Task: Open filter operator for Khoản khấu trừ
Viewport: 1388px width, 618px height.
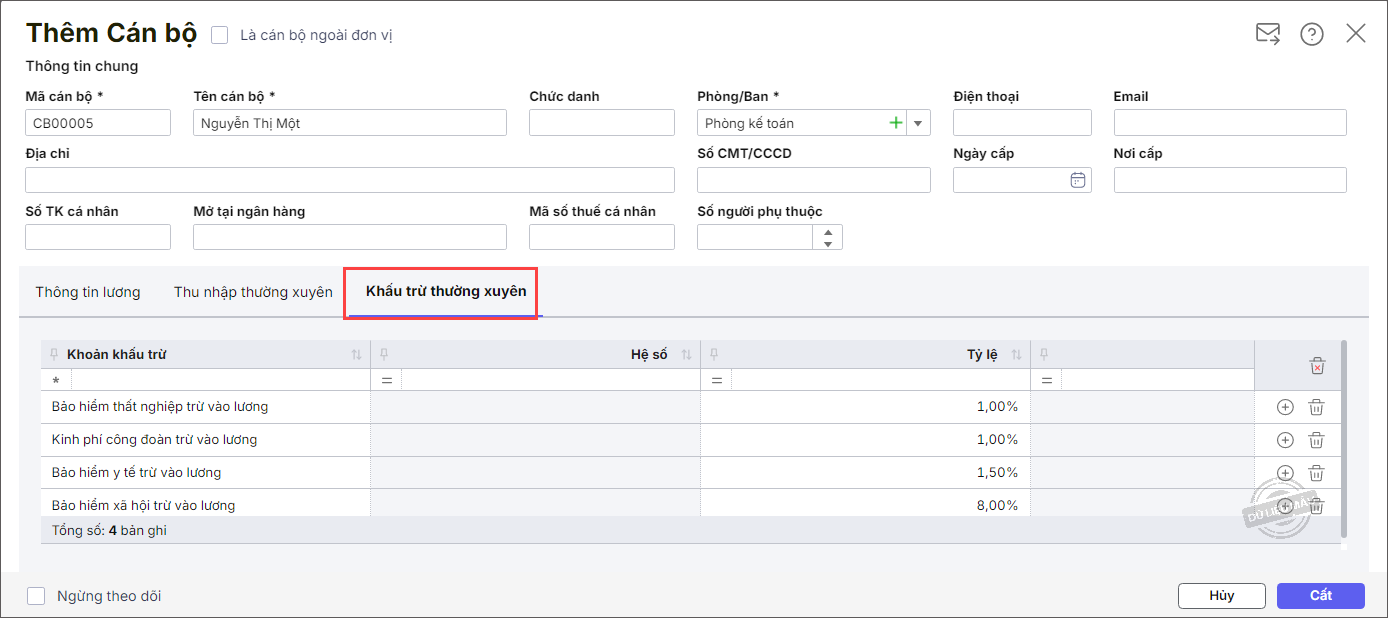Action: [x=56, y=380]
